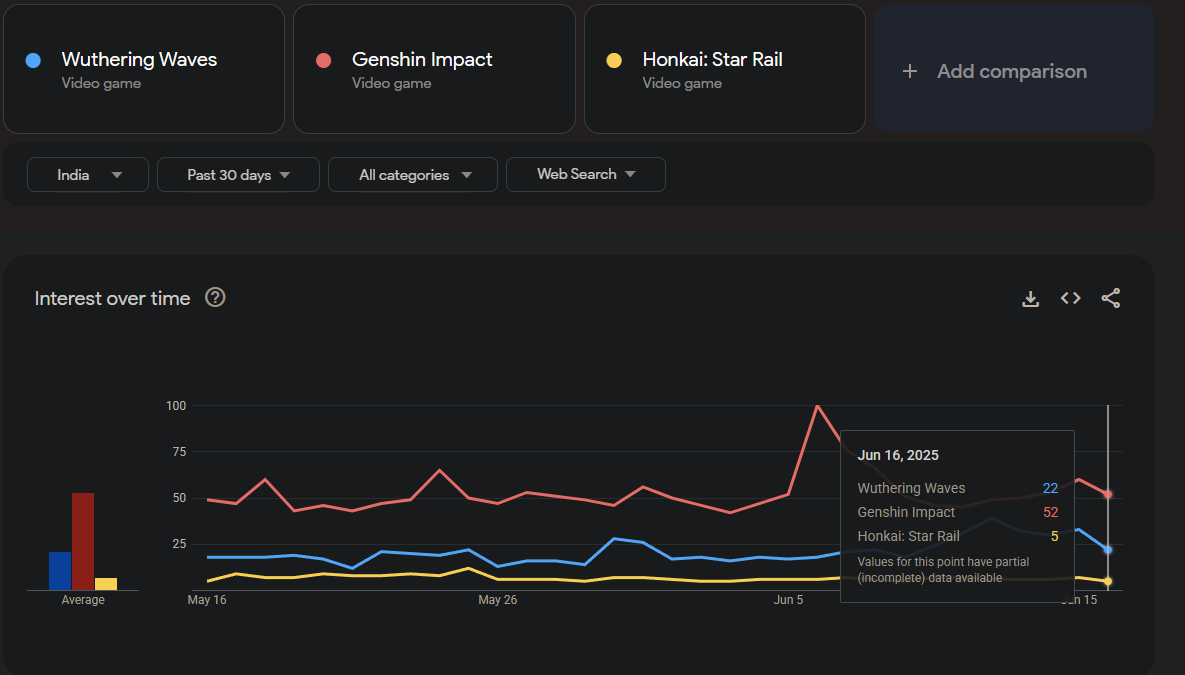Click the Average label under bars
Image resolution: width=1185 pixels, height=675 pixels.
[83, 599]
